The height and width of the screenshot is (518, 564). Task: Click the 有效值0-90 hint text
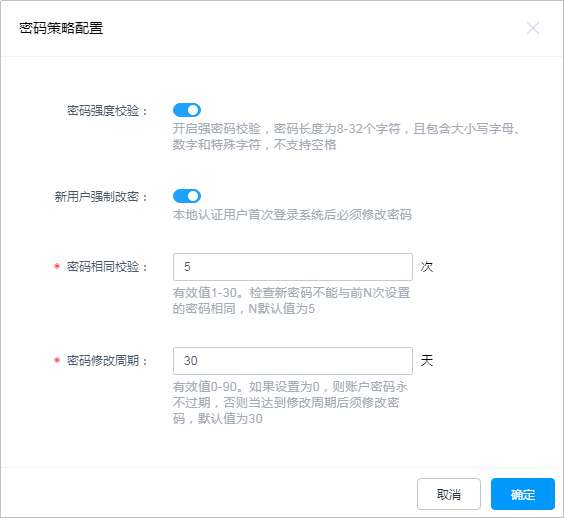point(290,403)
